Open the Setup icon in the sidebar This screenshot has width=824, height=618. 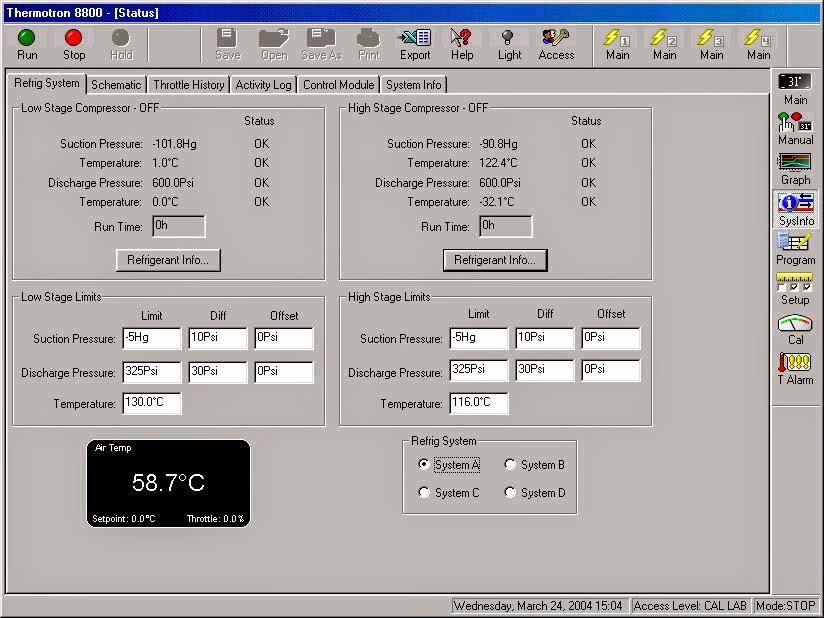tap(795, 289)
